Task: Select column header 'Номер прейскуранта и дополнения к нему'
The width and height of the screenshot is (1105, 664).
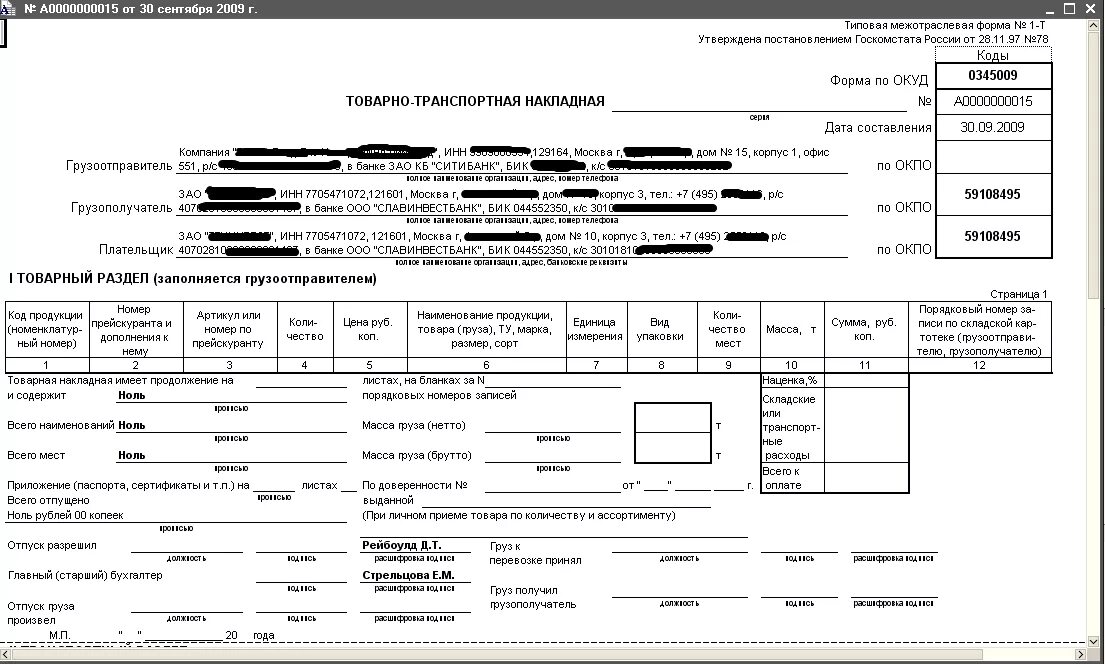Action: [135, 330]
